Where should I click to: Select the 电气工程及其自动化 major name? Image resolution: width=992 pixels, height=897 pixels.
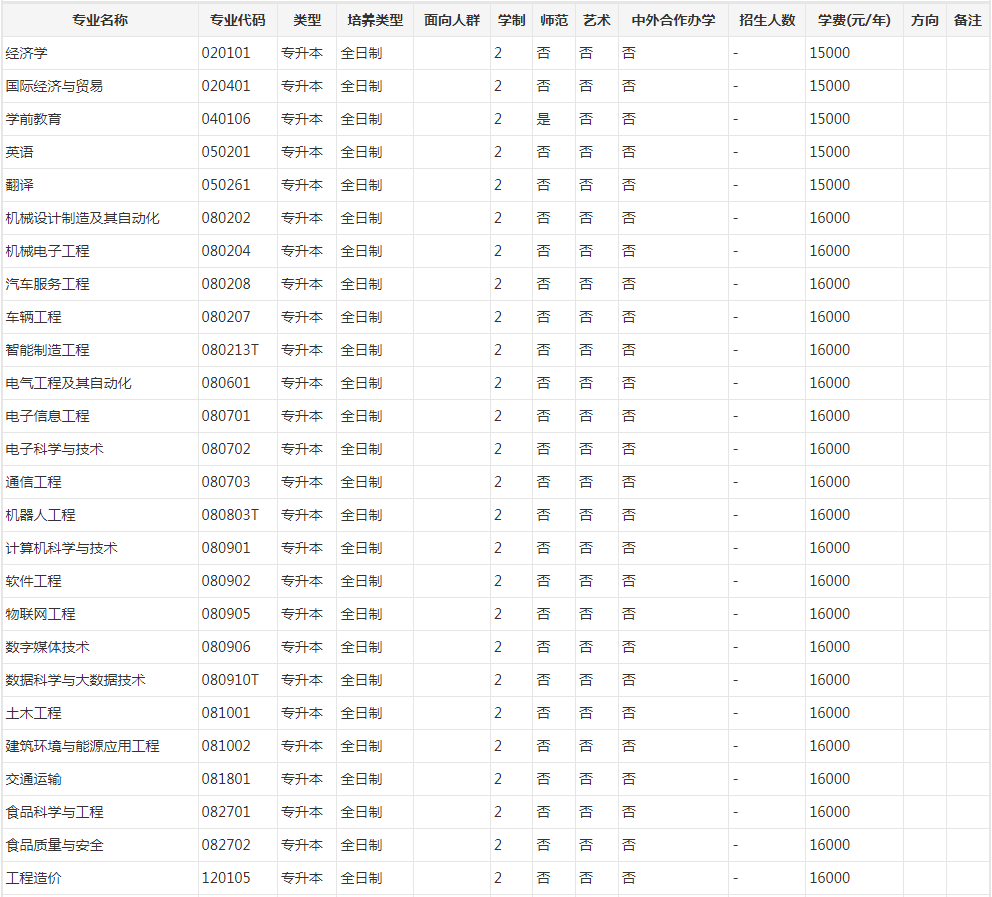tap(68, 383)
